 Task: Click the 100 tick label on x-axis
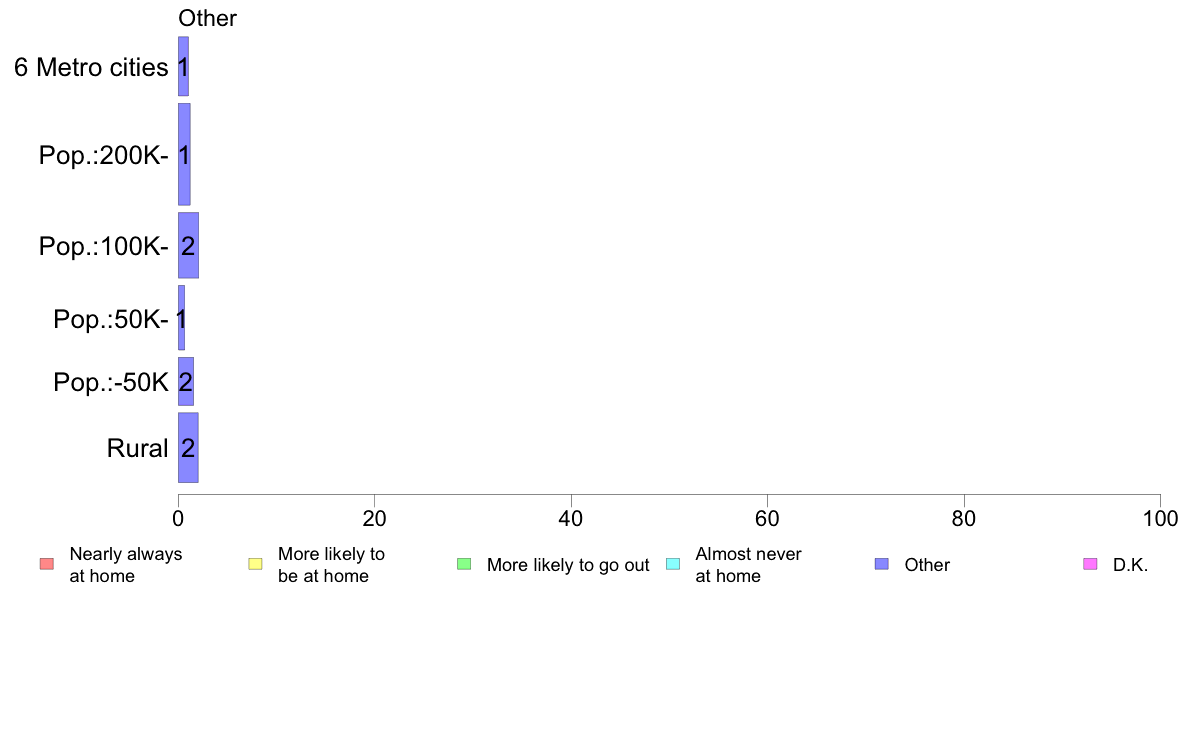click(x=1160, y=518)
